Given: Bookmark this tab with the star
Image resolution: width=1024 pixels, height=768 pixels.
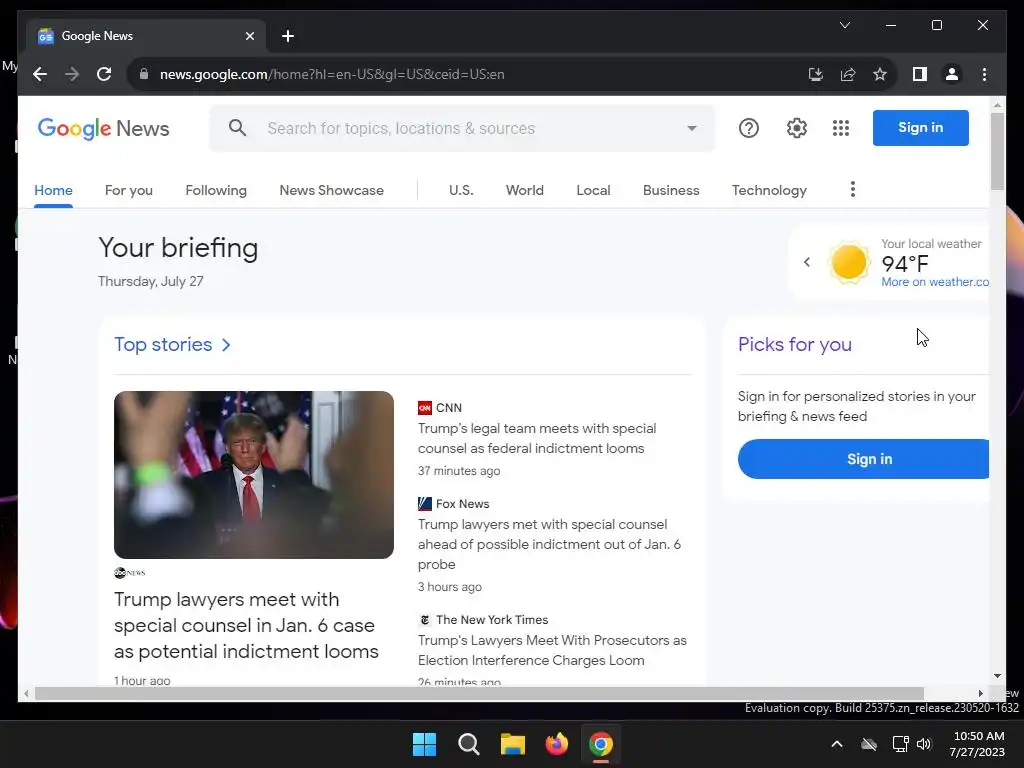Looking at the screenshot, I should (x=880, y=74).
